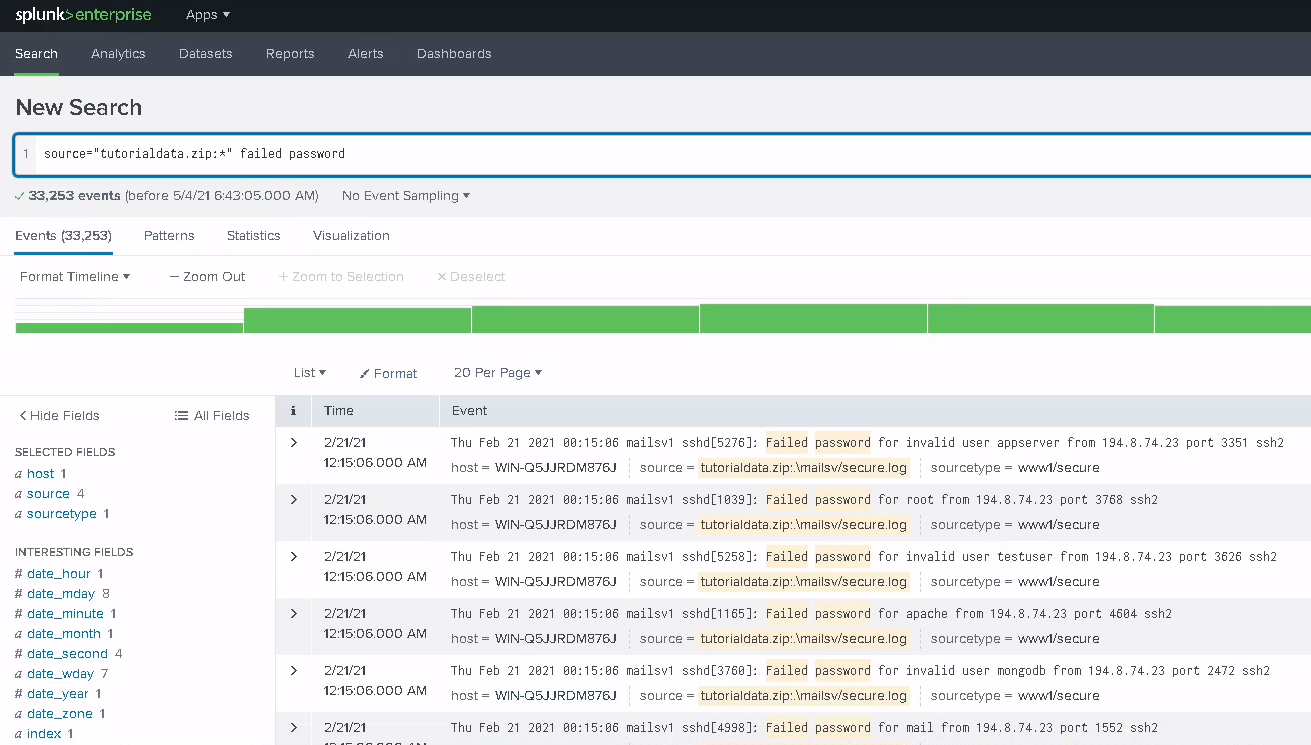Open the All Fields dialog
The height and width of the screenshot is (745, 1311).
211,415
